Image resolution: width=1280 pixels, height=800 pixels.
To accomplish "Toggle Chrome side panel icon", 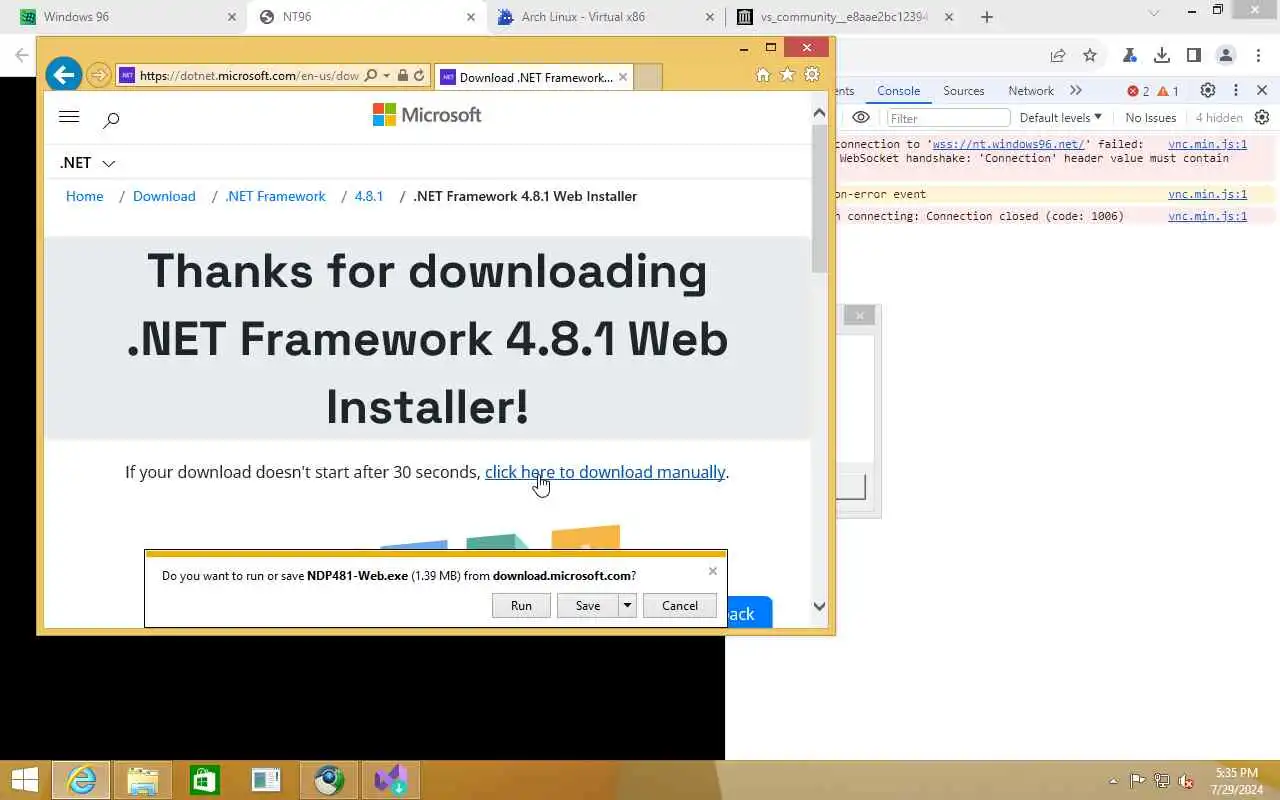I will tap(1193, 56).
